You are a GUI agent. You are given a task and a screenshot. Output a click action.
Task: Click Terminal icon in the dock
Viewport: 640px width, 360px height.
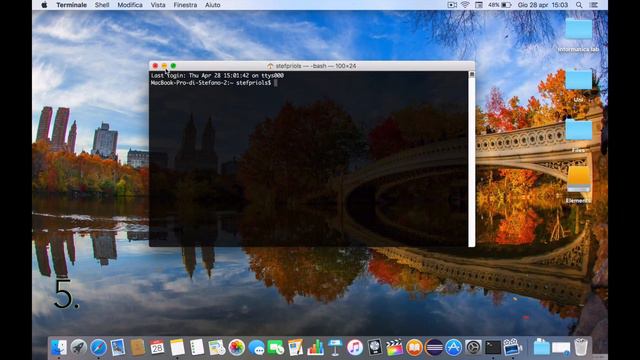(x=493, y=347)
